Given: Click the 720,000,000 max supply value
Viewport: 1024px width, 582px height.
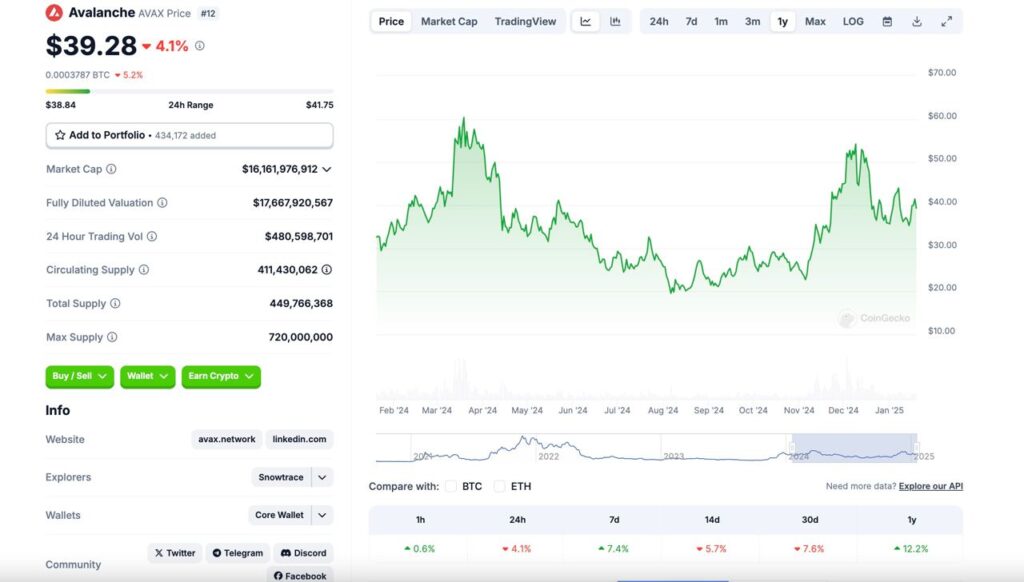Looking at the screenshot, I should [x=300, y=337].
